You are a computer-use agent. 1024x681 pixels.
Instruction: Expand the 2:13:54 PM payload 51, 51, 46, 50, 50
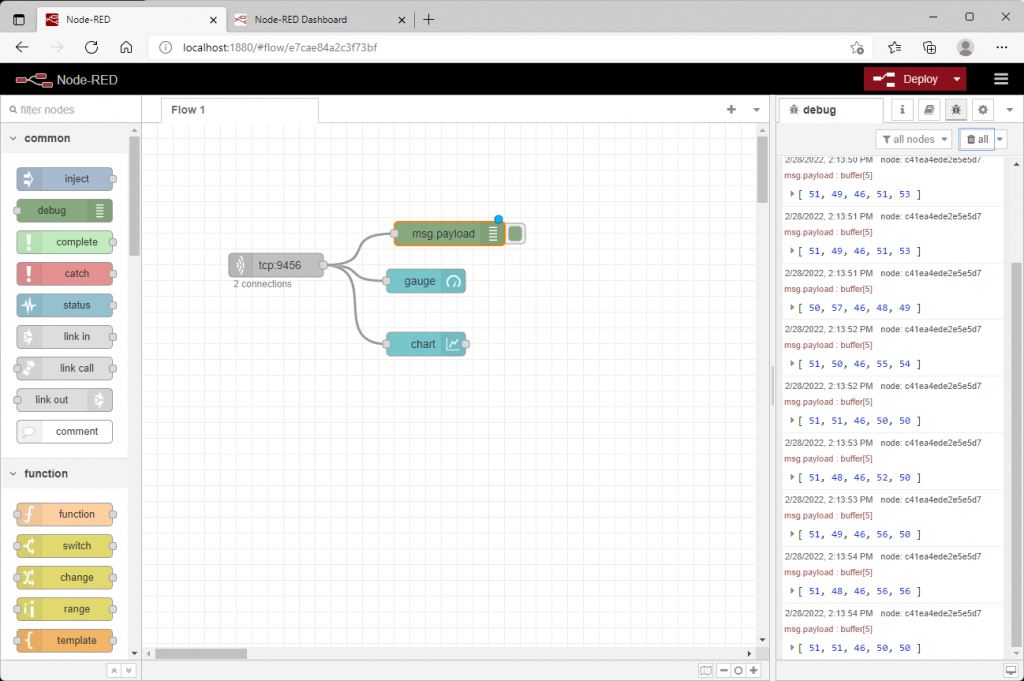point(792,648)
